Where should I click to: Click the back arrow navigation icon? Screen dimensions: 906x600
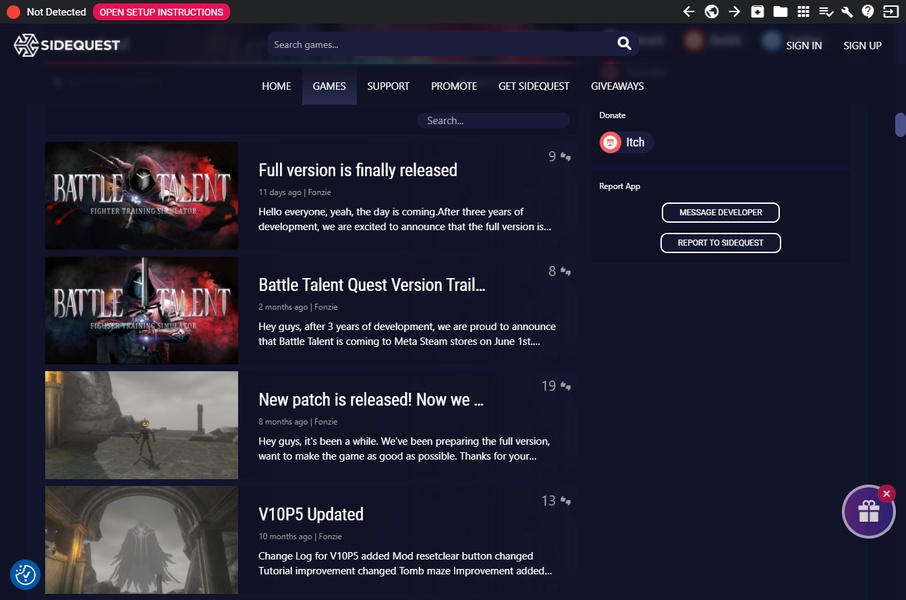[x=688, y=12]
